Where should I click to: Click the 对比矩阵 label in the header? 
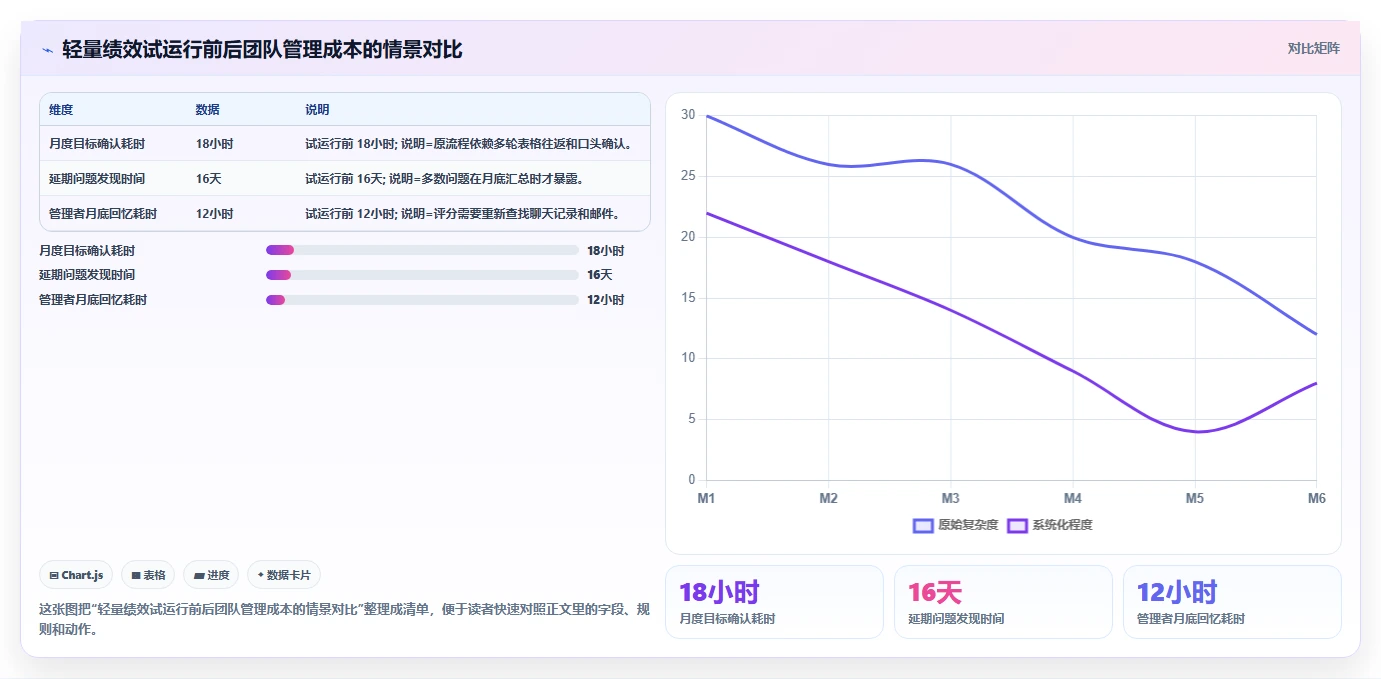pyautogui.click(x=1313, y=48)
